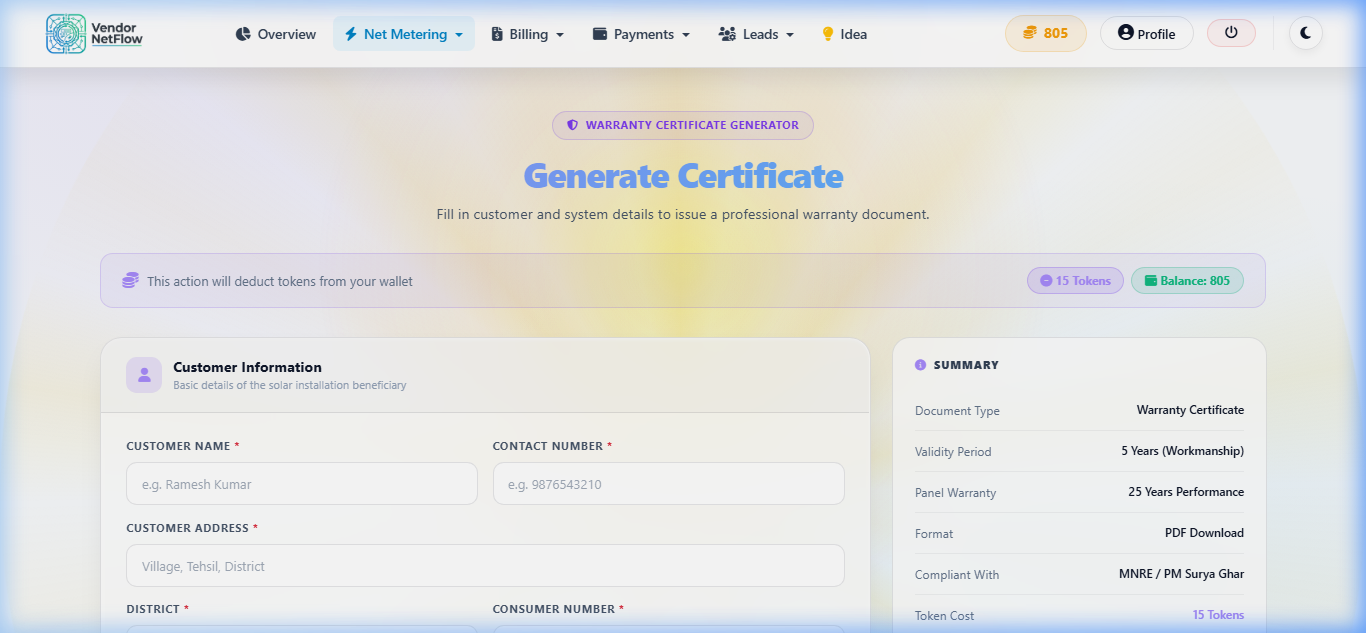The width and height of the screenshot is (1366, 633).
Task: Click the Net Metering lightning bolt icon
Action: pos(351,34)
